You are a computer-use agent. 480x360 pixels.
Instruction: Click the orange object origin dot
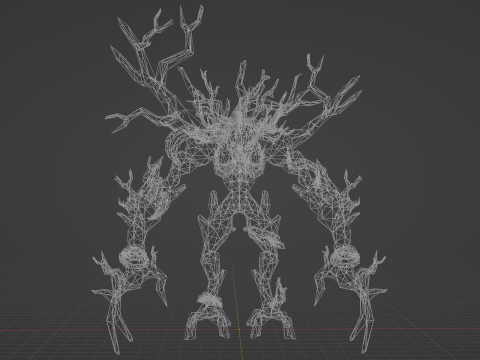[x=239, y=330]
